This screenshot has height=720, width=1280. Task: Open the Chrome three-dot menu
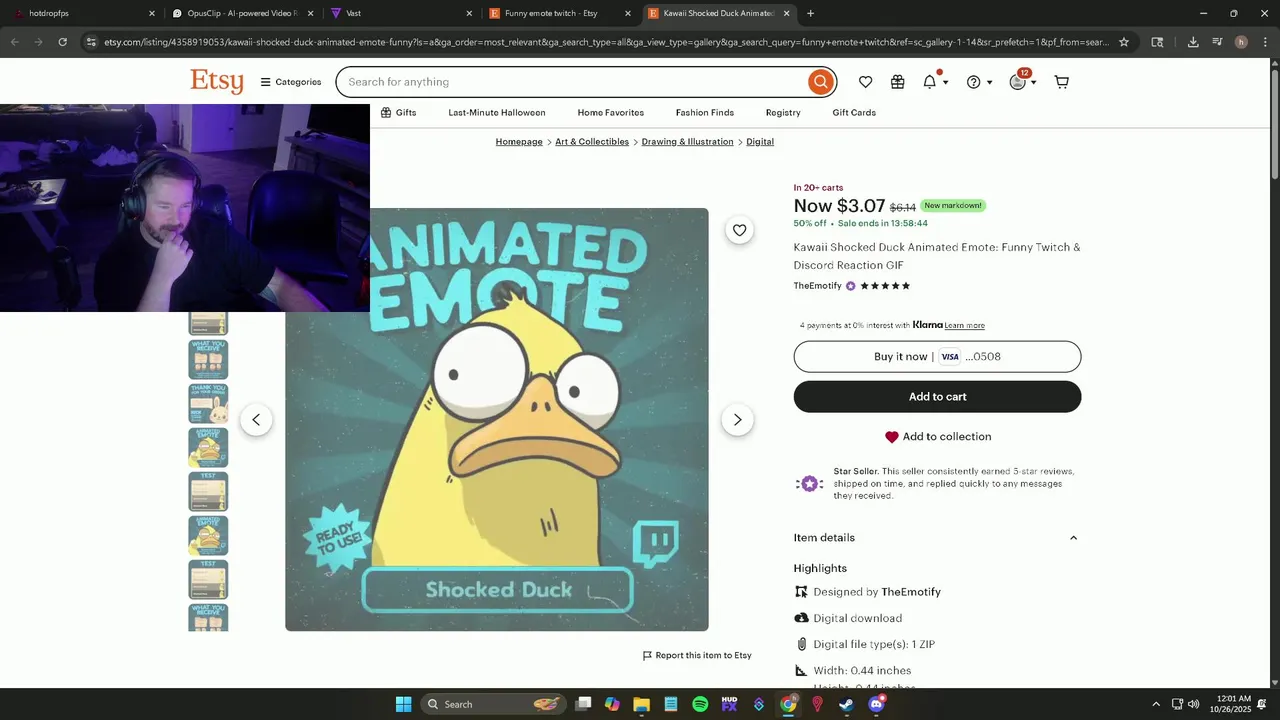[1264, 42]
